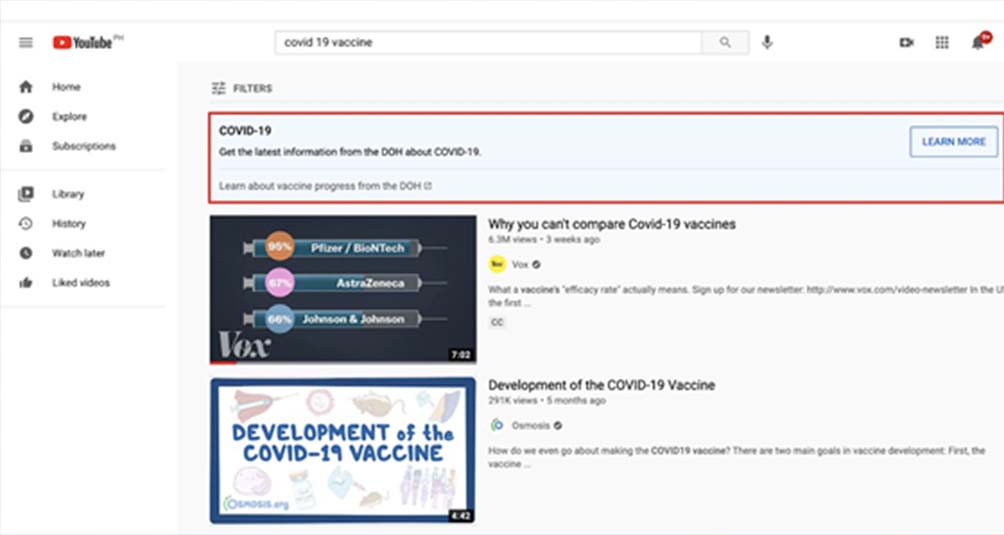Click the COVID-19 info panel heading
1004x535 pixels.
pos(245,131)
